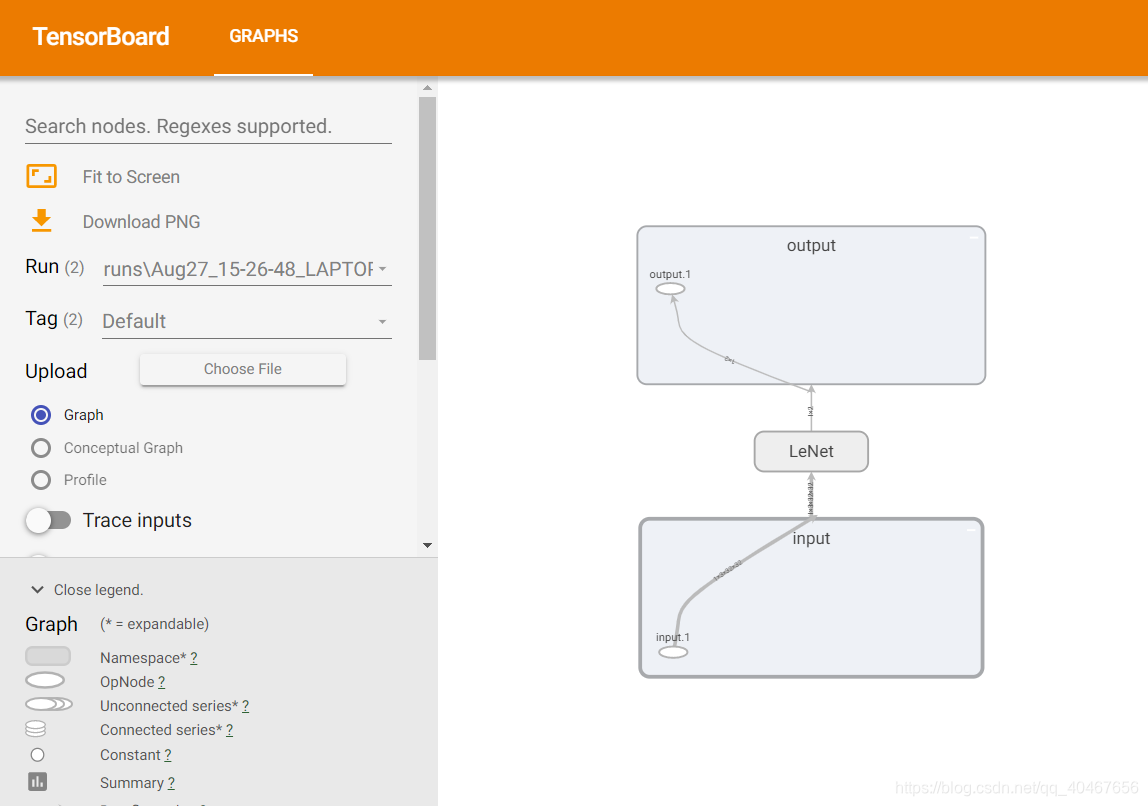This screenshot has height=806, width=1148.
Task: Click the Download PNG arrow icon
Action: [x=42, y=220]
